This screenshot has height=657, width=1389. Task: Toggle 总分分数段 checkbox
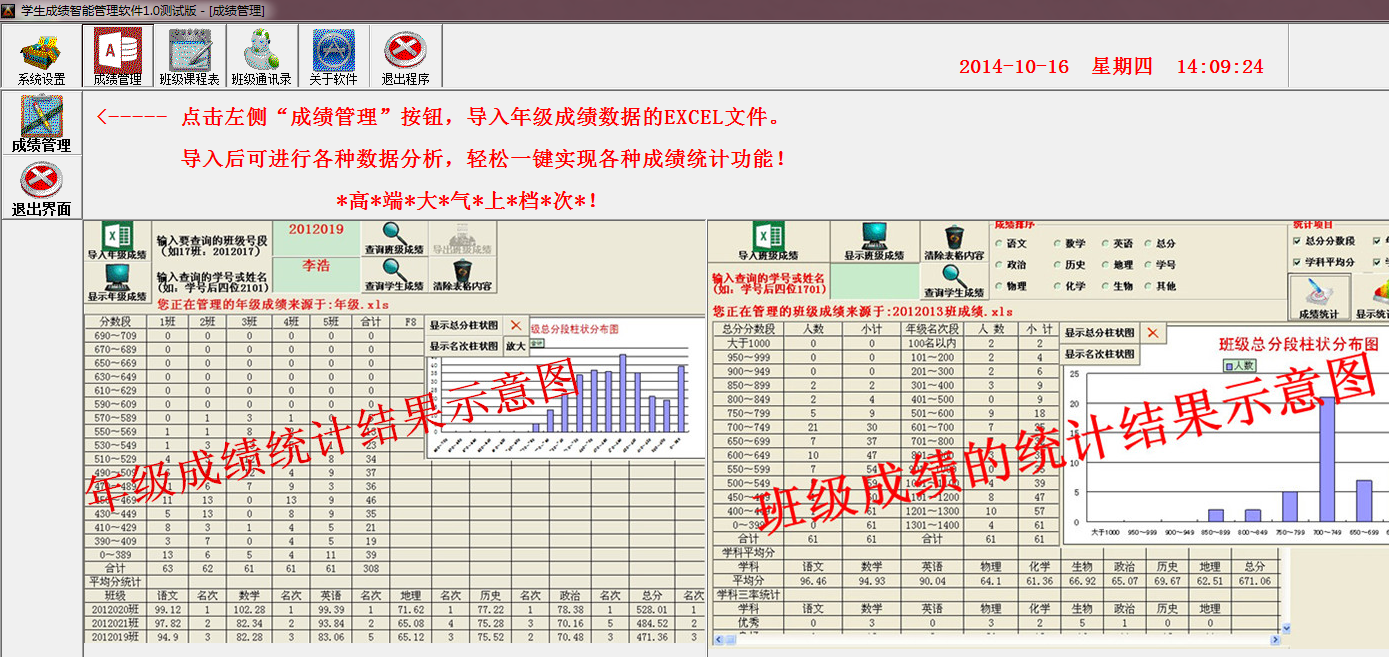point(1324,241)
